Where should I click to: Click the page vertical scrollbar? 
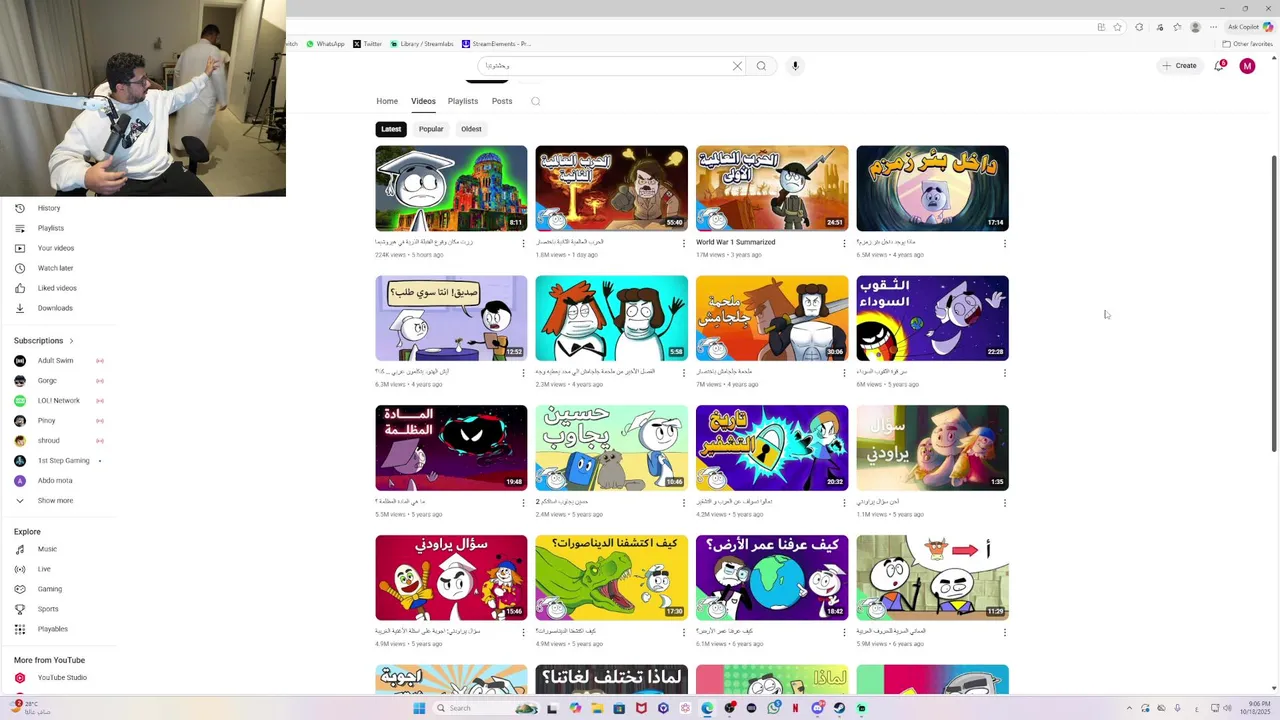(x=1274, y=302)
